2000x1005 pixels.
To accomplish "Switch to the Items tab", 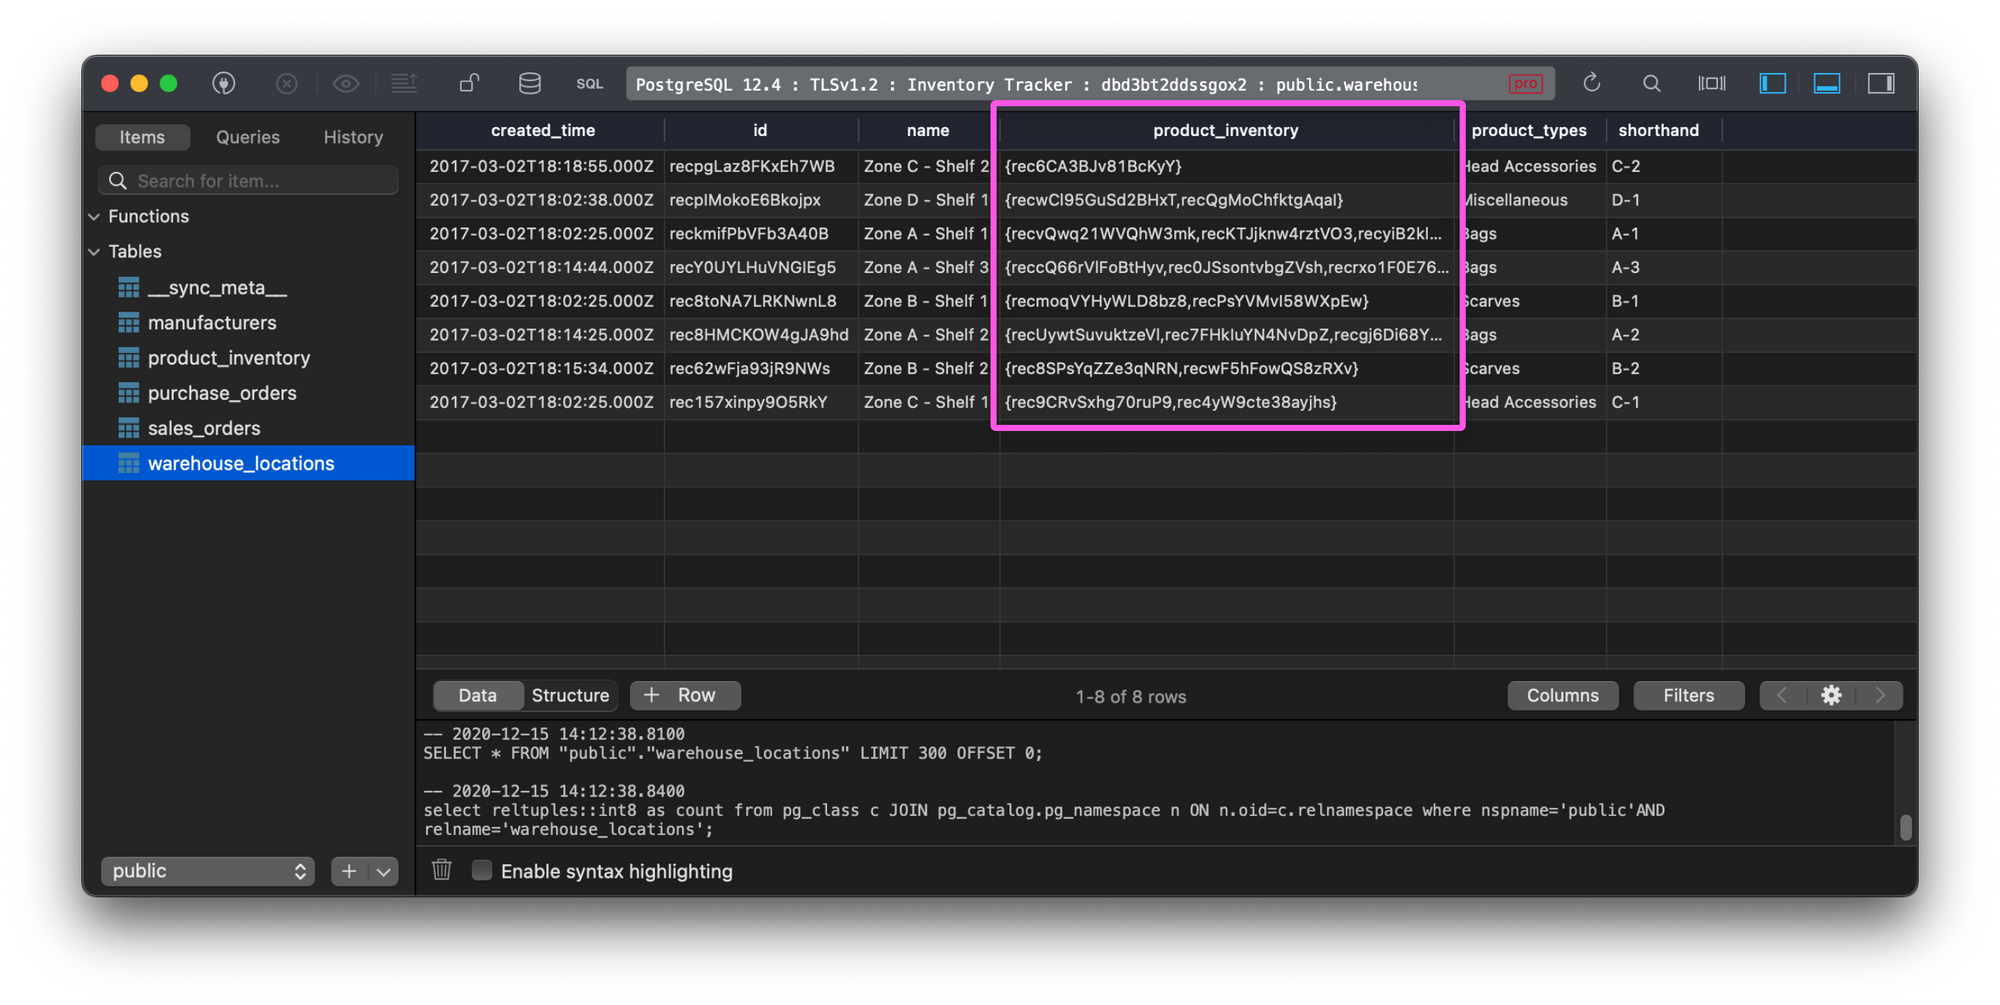I will (142, 137).
